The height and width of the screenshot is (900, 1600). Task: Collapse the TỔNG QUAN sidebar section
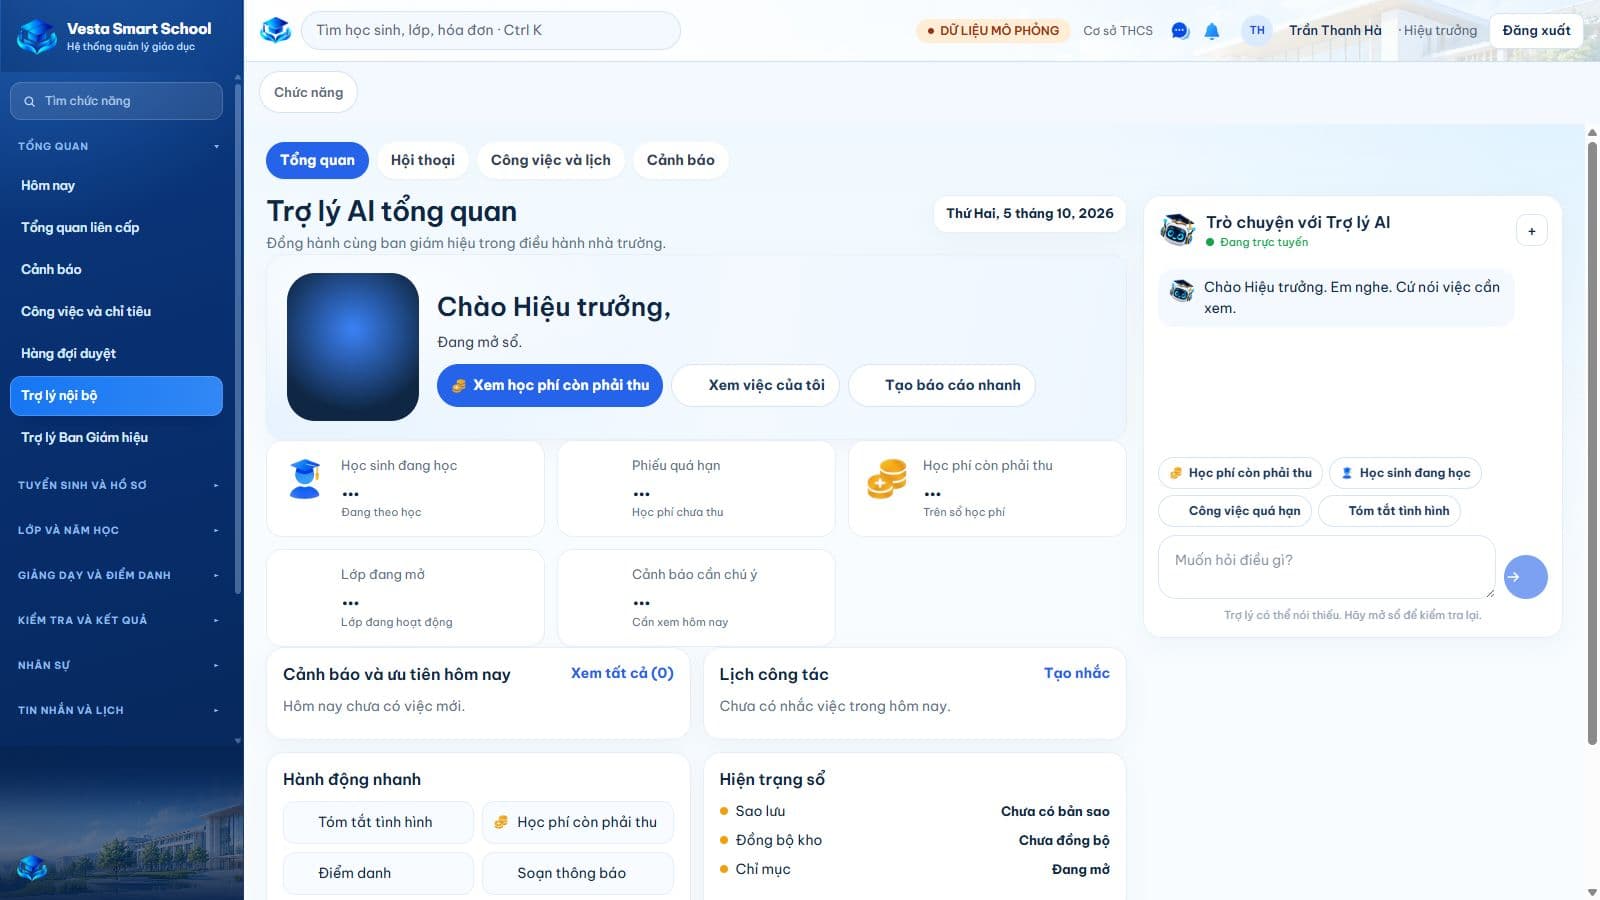[x=118, y=146]
